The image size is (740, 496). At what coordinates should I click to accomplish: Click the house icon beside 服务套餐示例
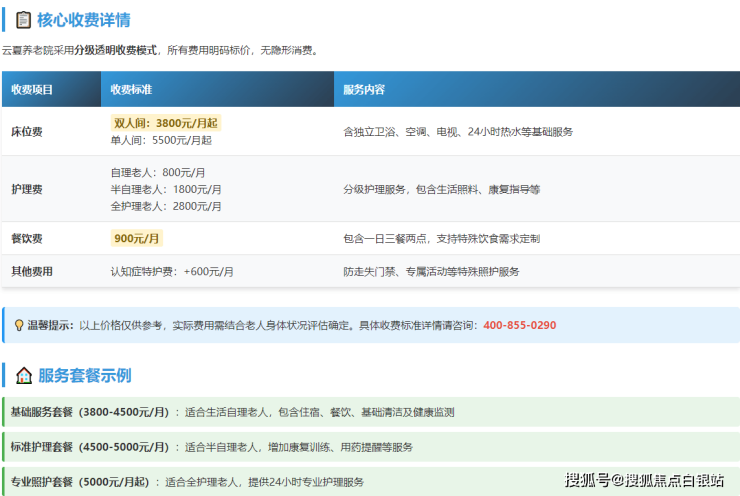pyautogui.click(x=24, y=376)
